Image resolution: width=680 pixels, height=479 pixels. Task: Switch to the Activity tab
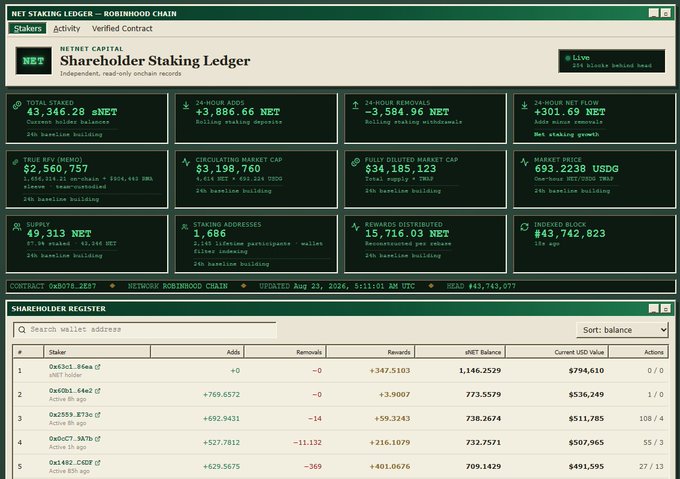(x=66, y=29)
